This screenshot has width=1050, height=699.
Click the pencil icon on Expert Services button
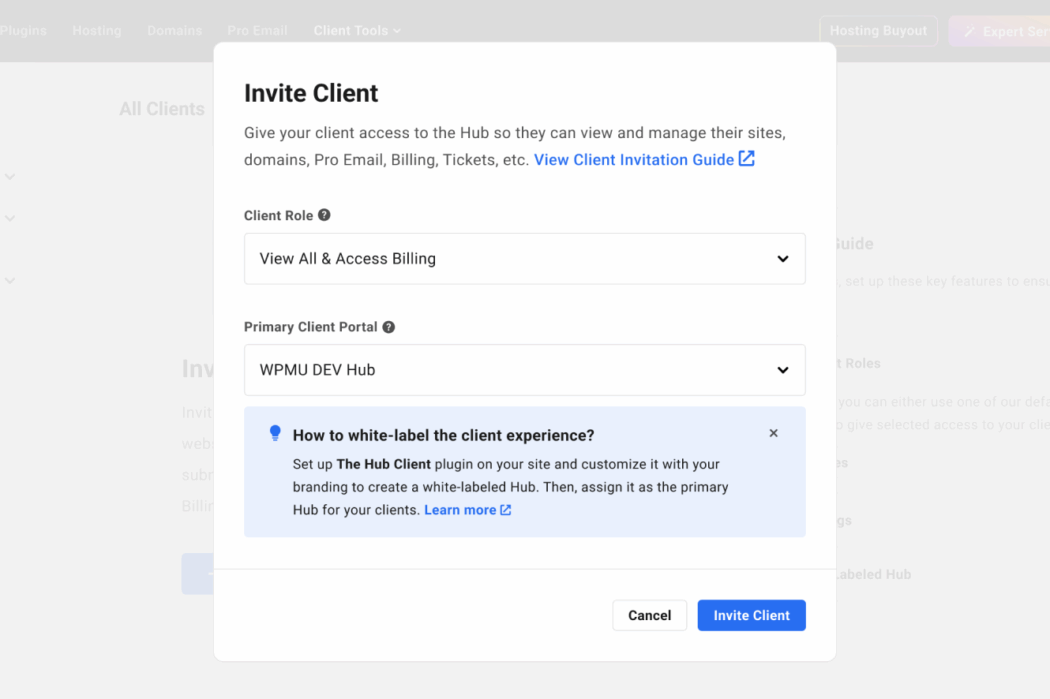pos(969,30)
